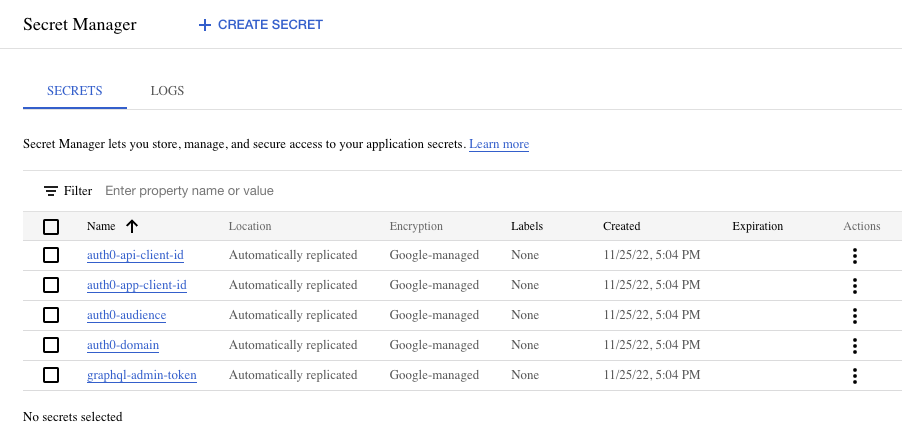Select the auth0-audience row checkbox
This screenshot has height=437, width=902.
pyautogui.click(x=51, y=315)
